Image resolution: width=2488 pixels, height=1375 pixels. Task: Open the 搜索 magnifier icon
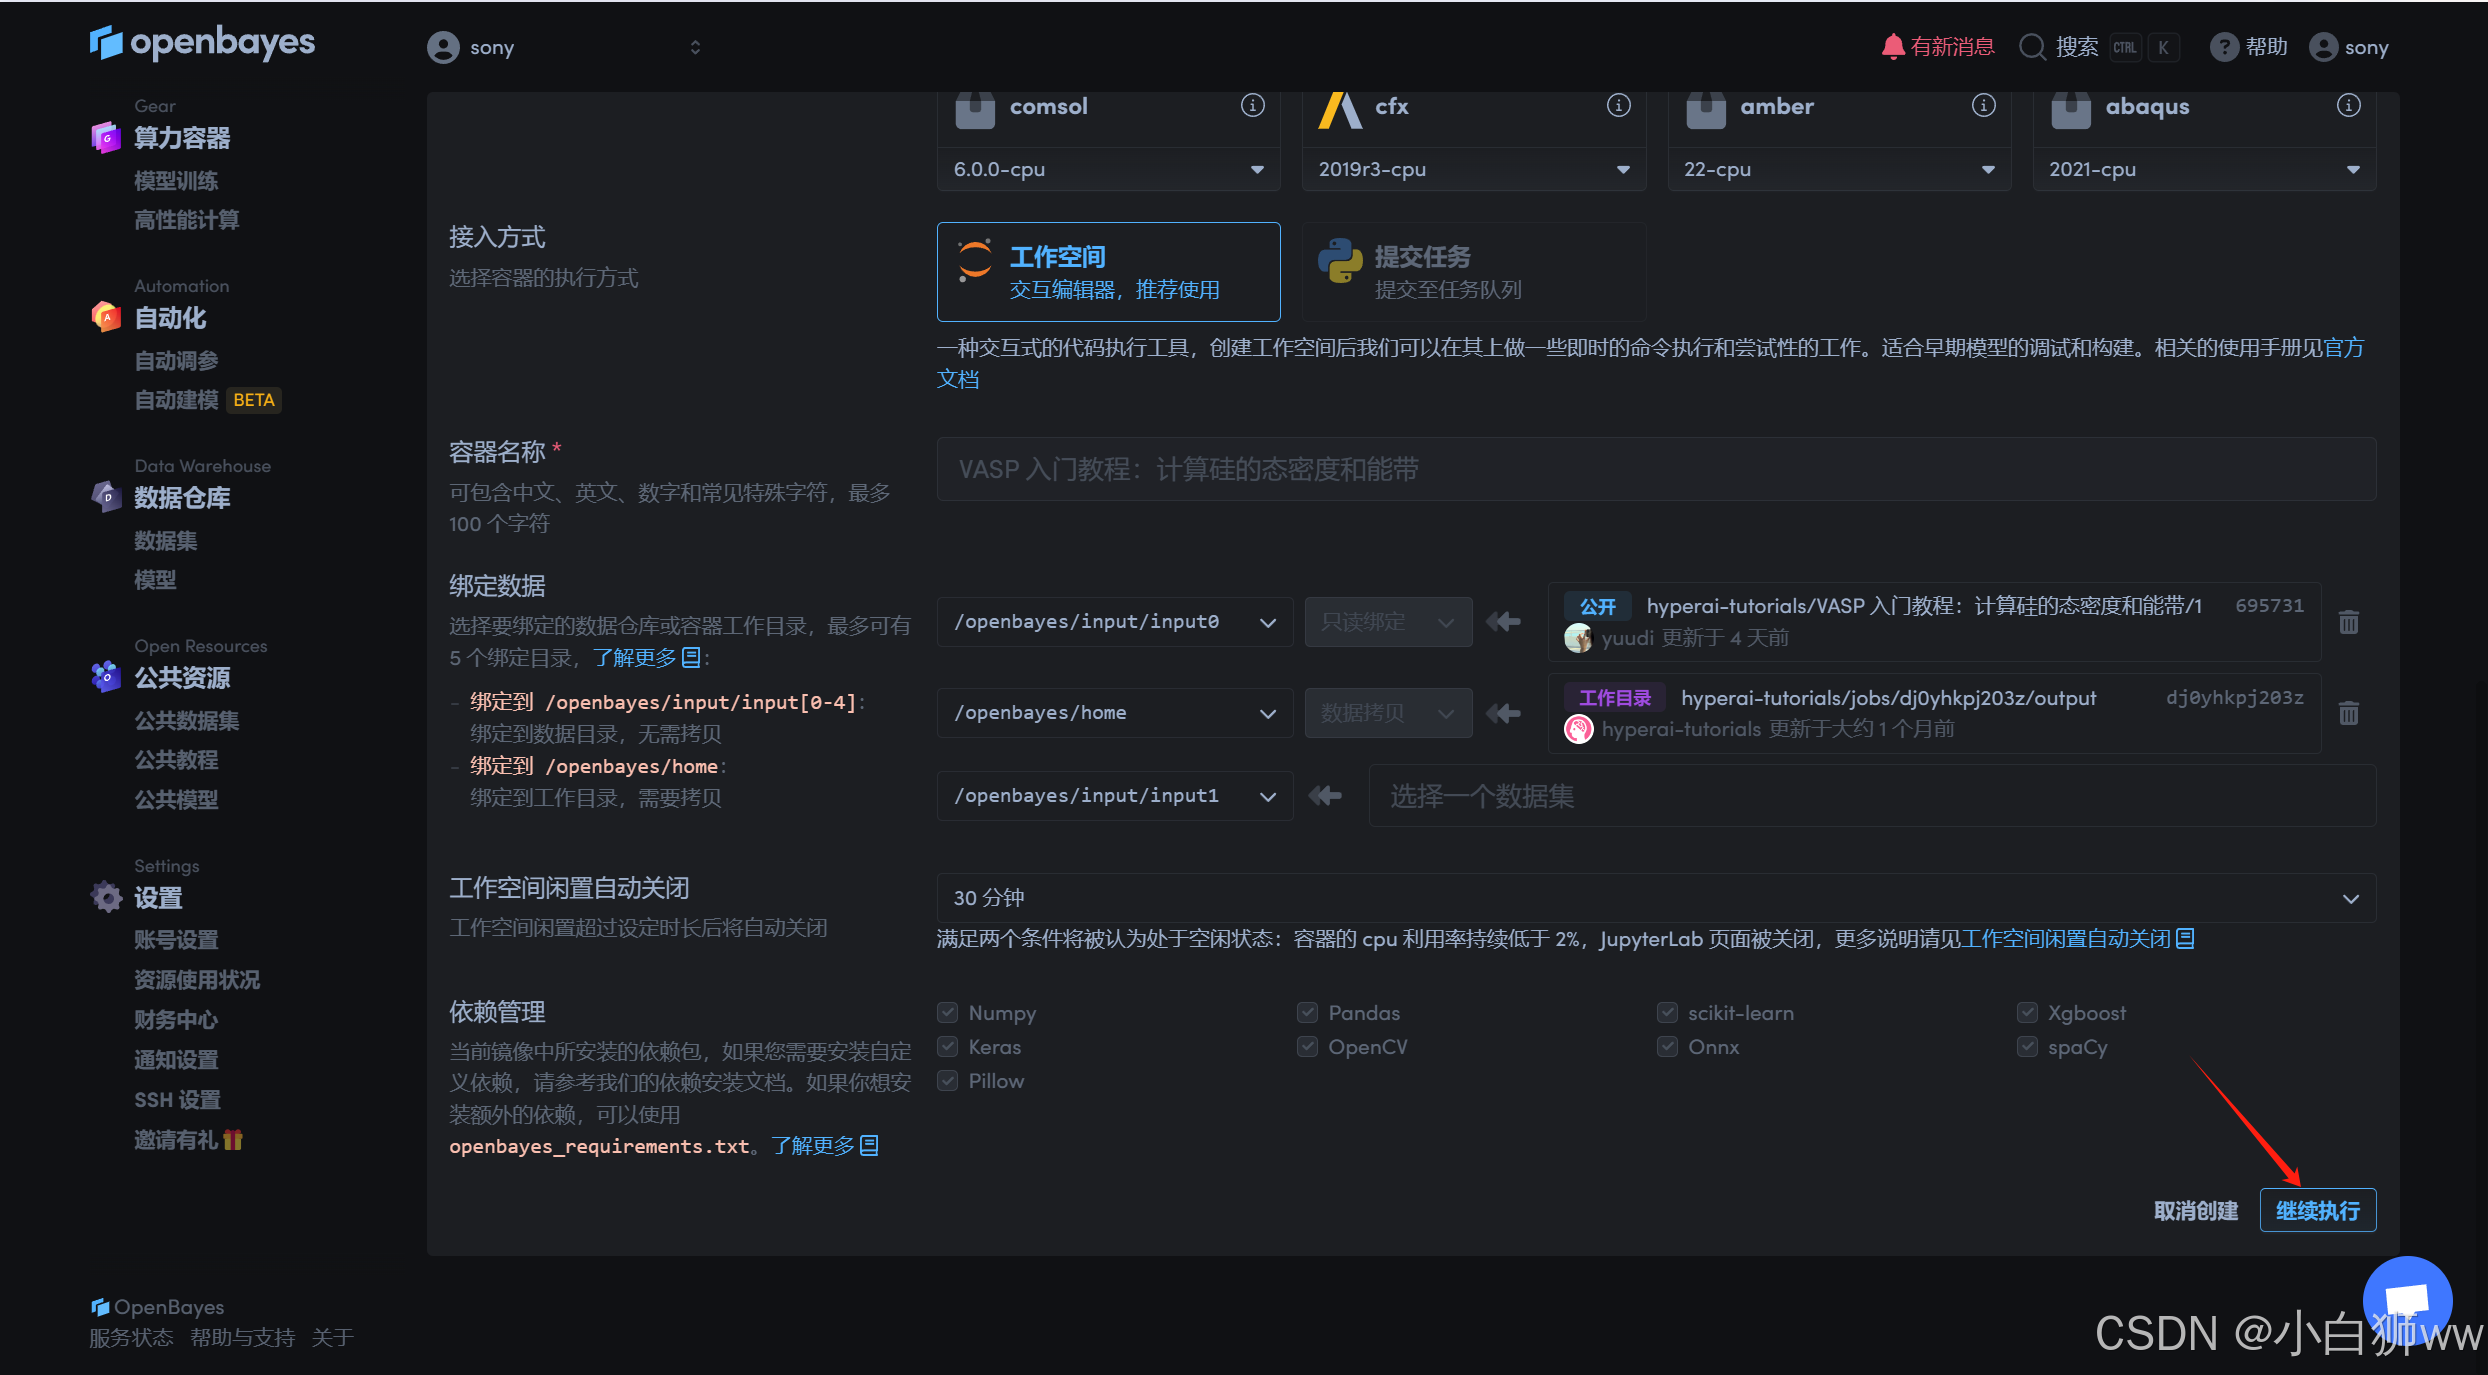pyautogui.click(x=2032, y=47)
